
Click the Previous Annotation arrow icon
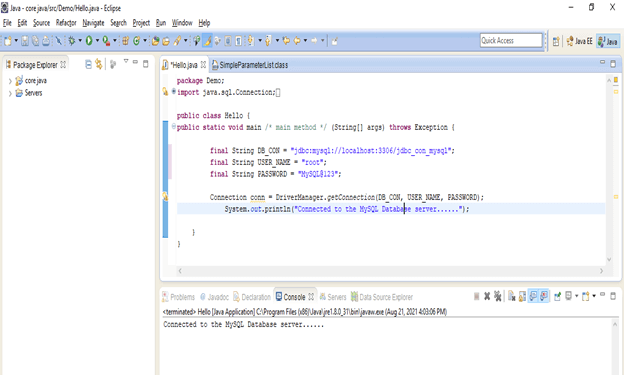point(268,41)
